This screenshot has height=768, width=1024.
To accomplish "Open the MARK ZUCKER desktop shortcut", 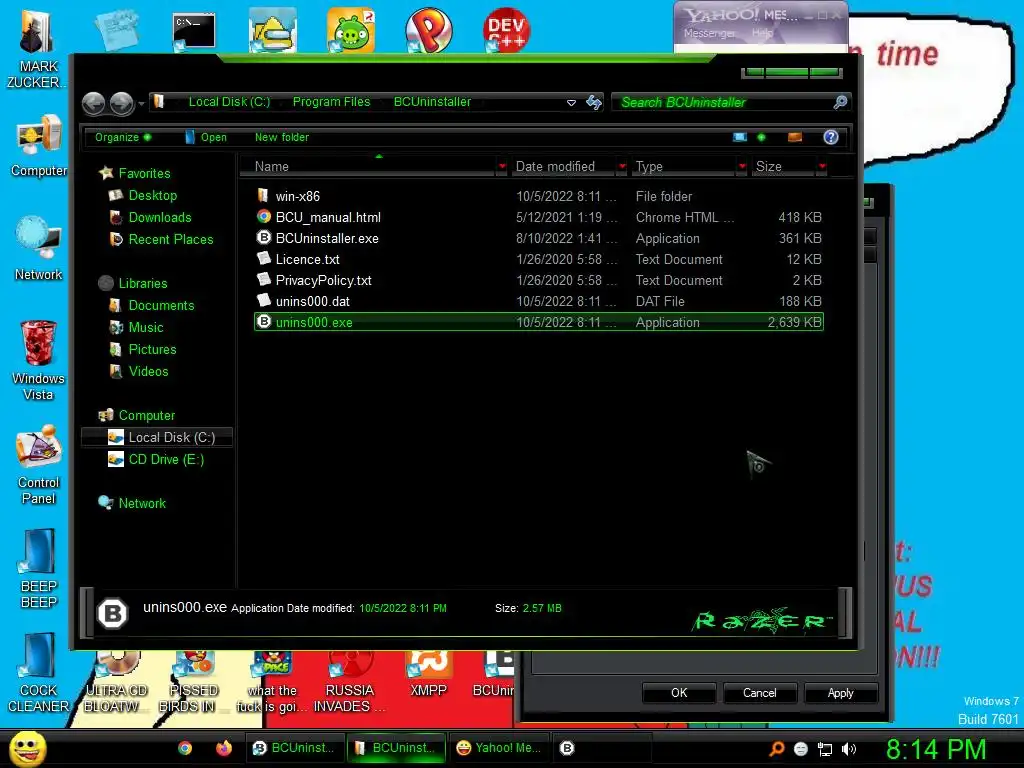I will click(x=37, y=49).
